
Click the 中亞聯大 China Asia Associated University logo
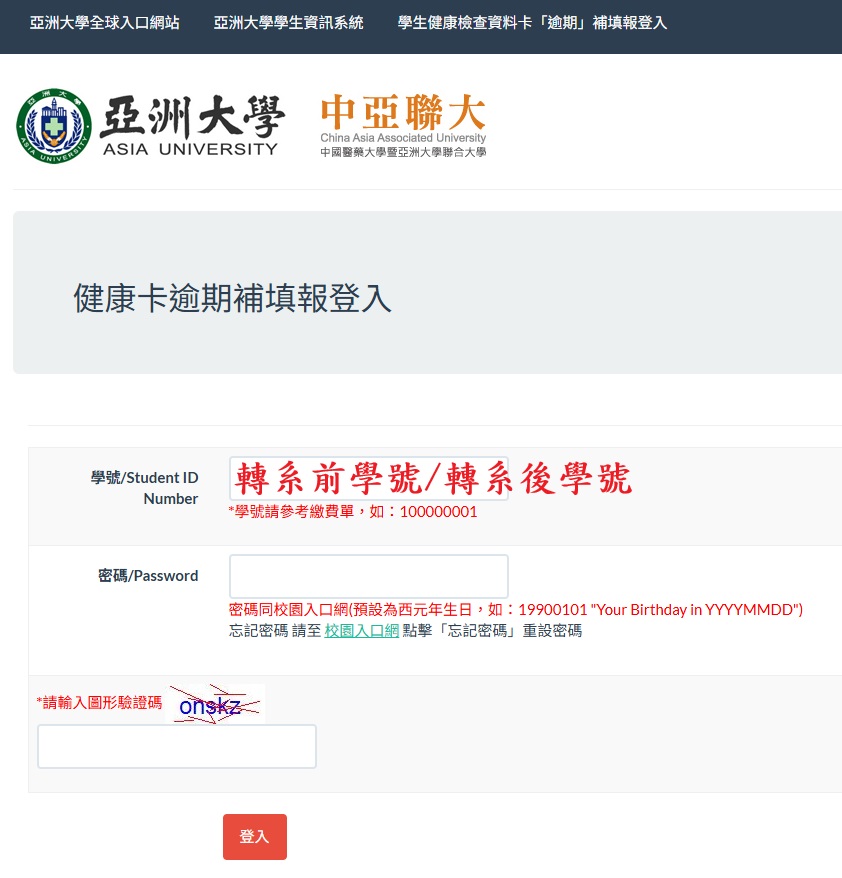pyautogui.click(x=401, y=125)
